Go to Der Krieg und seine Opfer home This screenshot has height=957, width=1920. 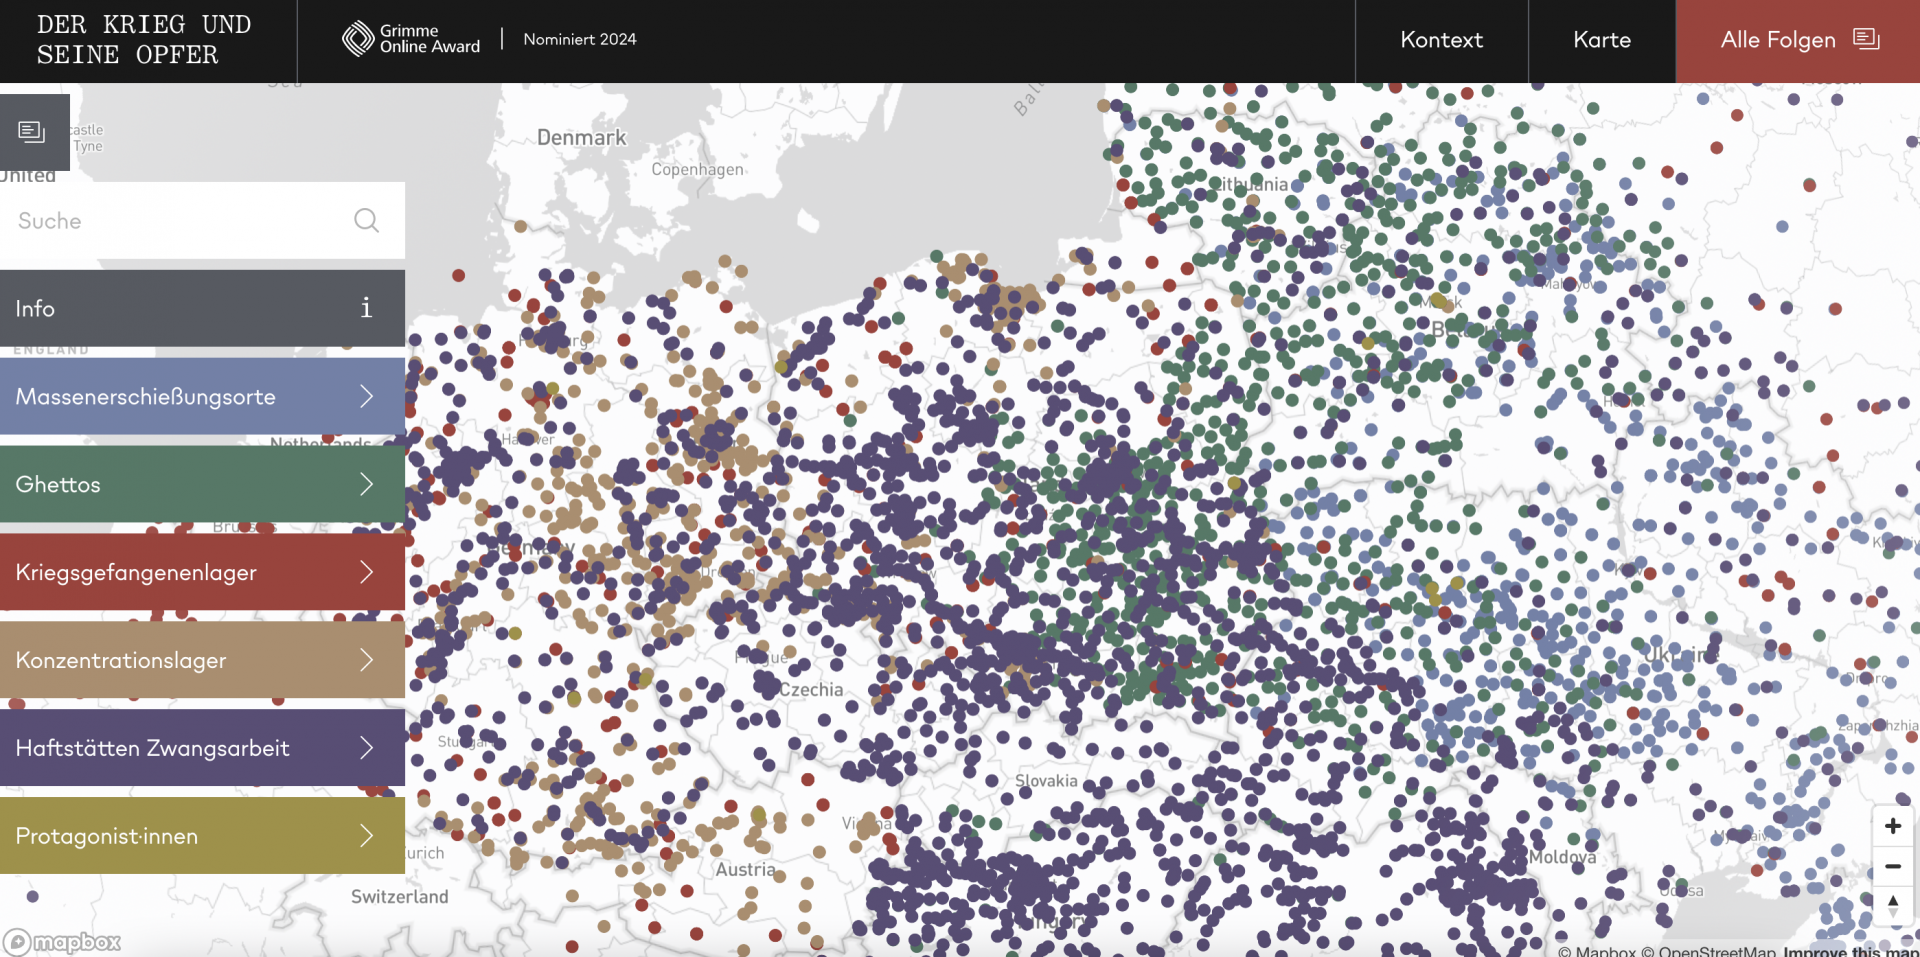[x=144, y=40]
